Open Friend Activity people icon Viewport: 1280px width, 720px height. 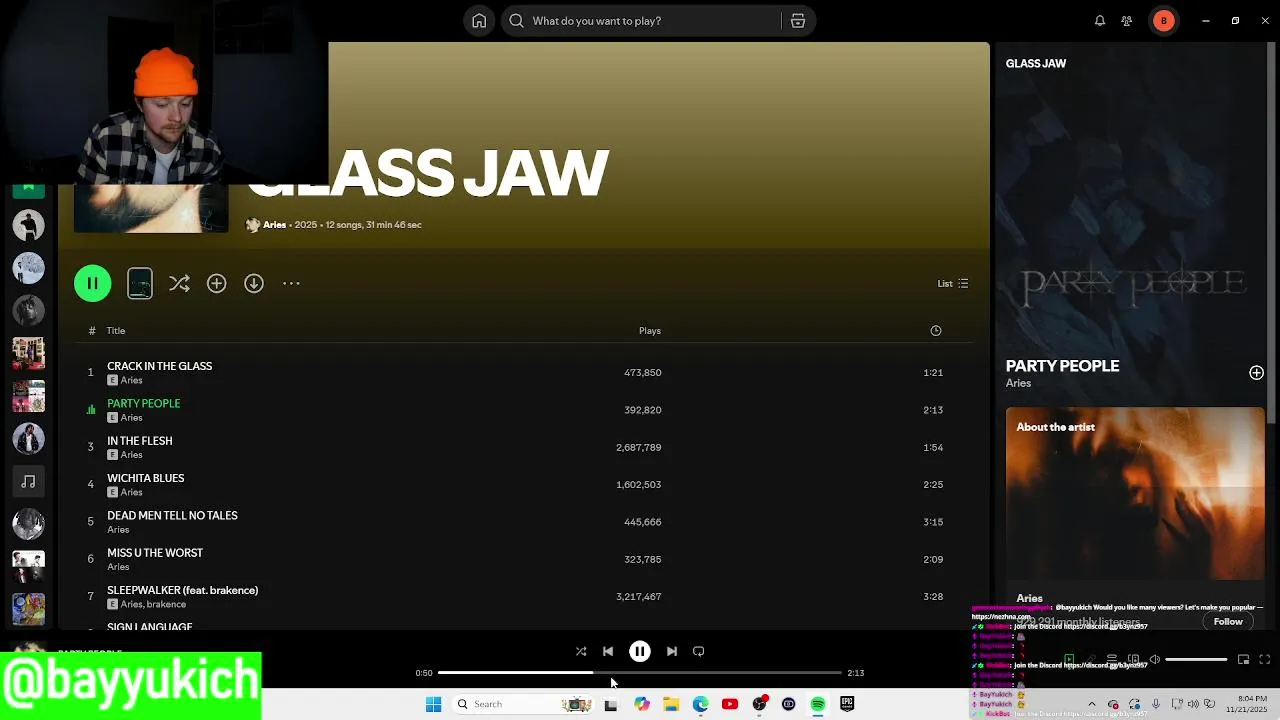coord(1127,21)
